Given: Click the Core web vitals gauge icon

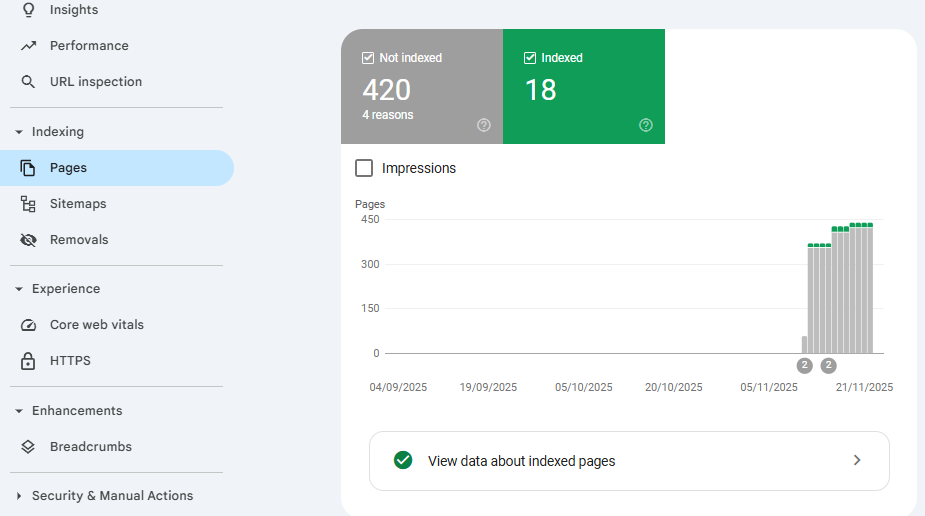Looking at the screenshot, I should [x=28, y=325].
